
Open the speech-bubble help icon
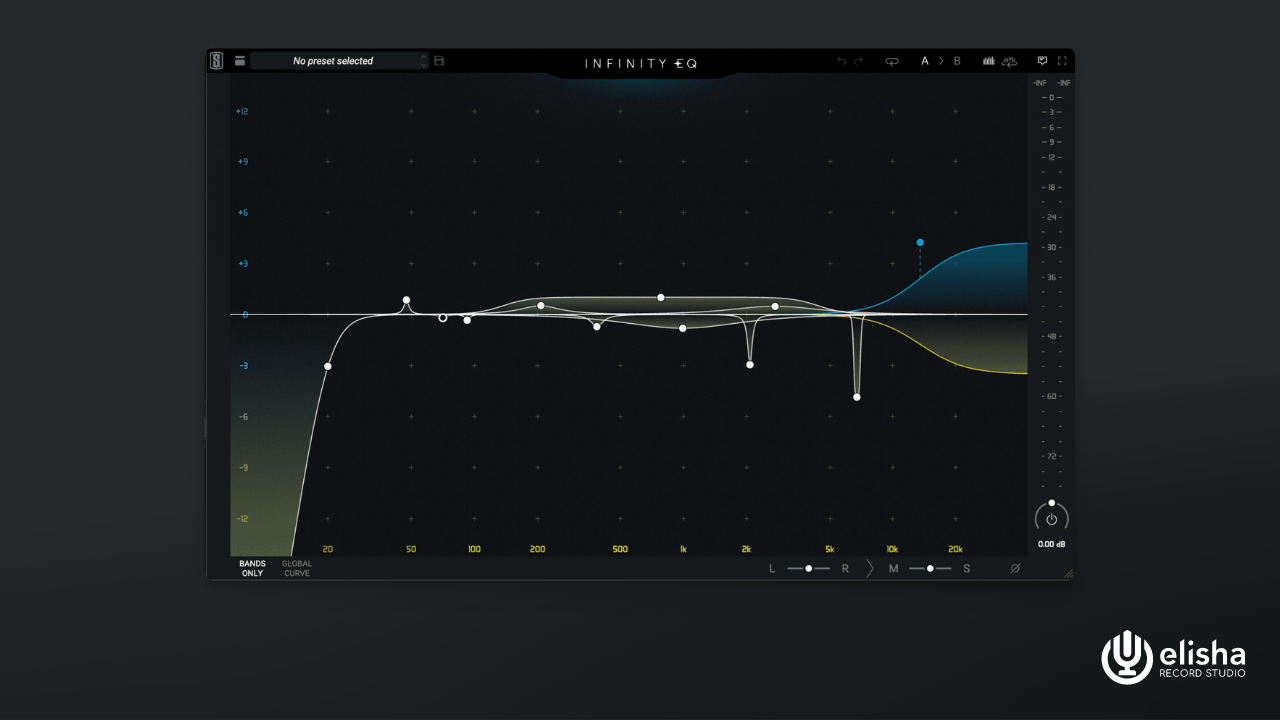1042,61
